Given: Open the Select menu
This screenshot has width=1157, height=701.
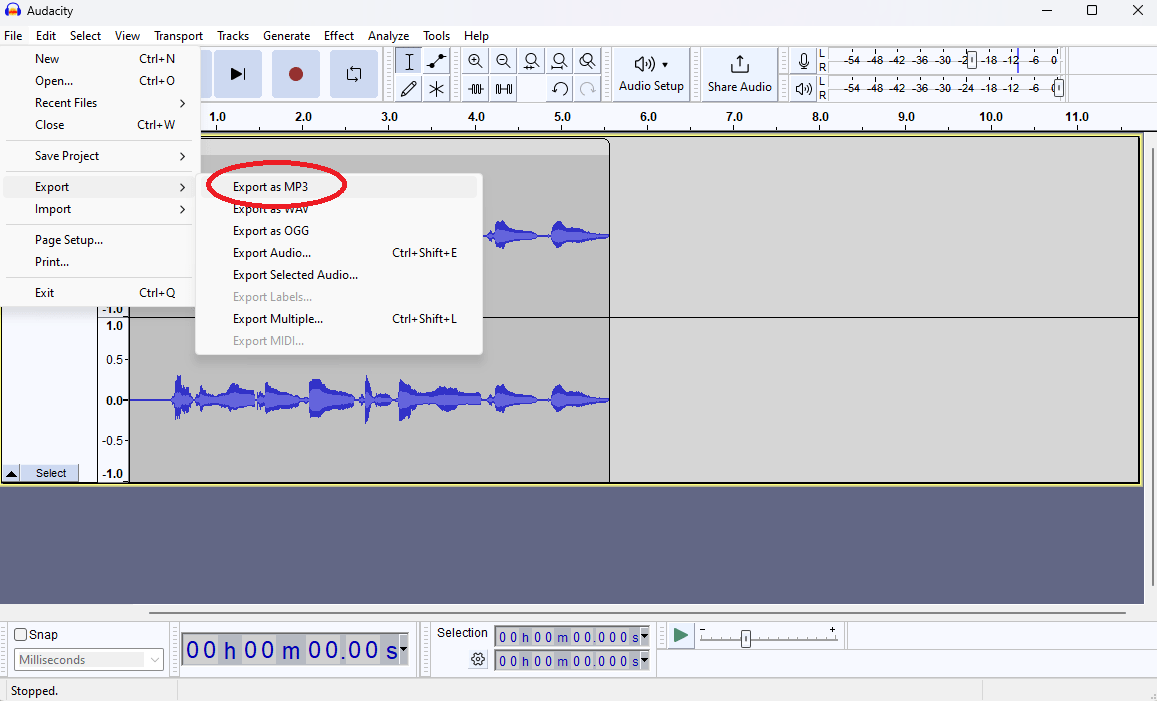Looking at the screenshot, I should [86, 35].
